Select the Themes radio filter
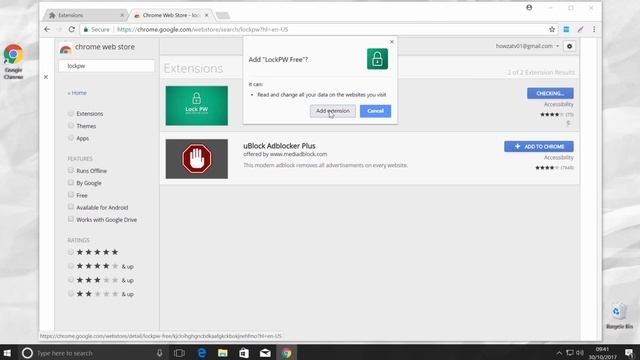The height and width of the screenshot is (360, 640). (71, 126)
